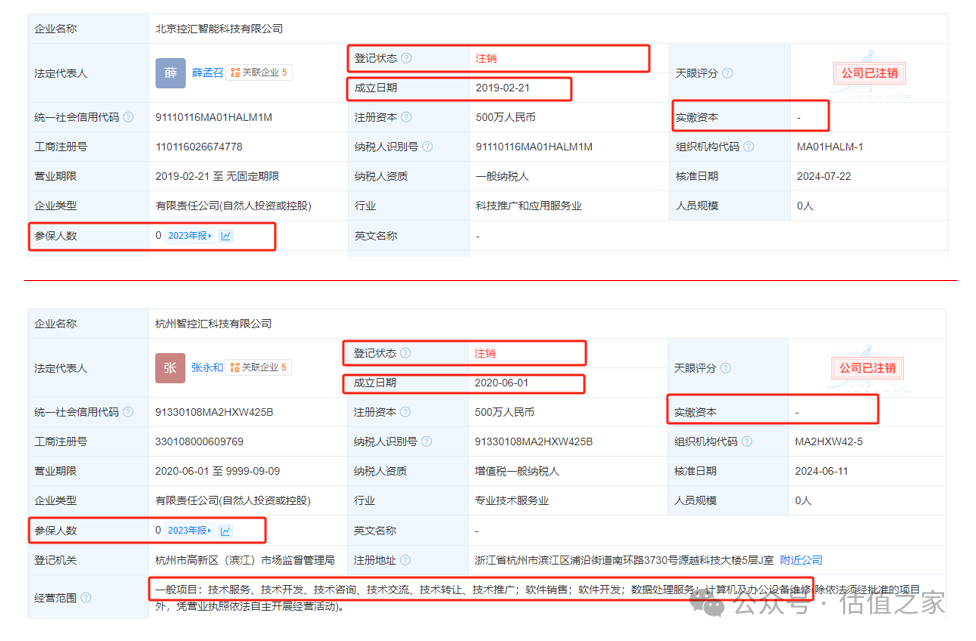Screen dimensions: 976x641
Task: Expand 2023年报 dropdown in Beijing company table
Action: tap(190, 236)
